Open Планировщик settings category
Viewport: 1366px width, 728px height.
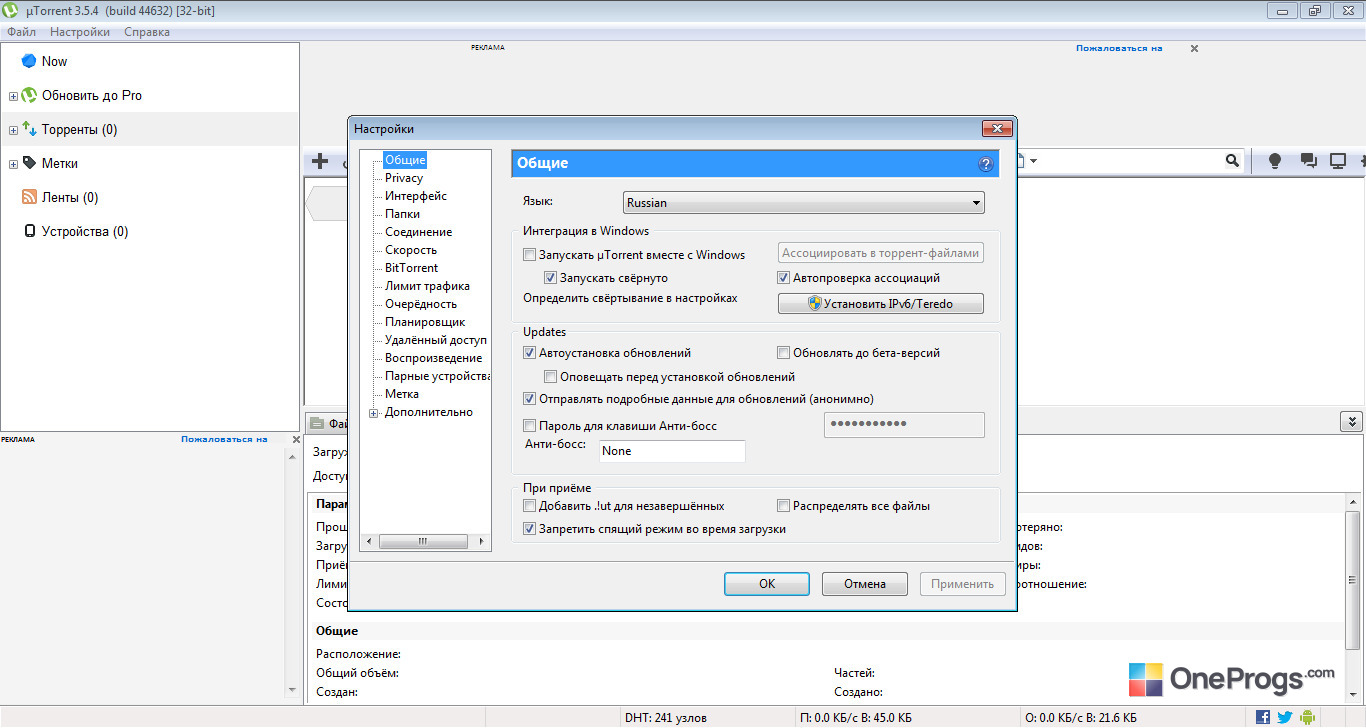[425, 322]
